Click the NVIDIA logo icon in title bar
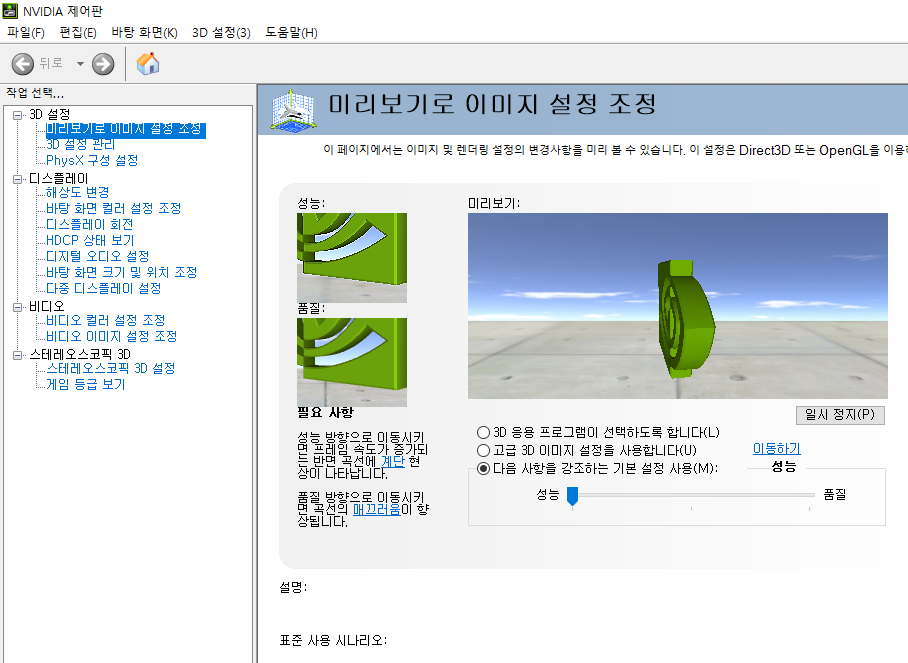Screen dimensions: 908x663 [11, 11]
